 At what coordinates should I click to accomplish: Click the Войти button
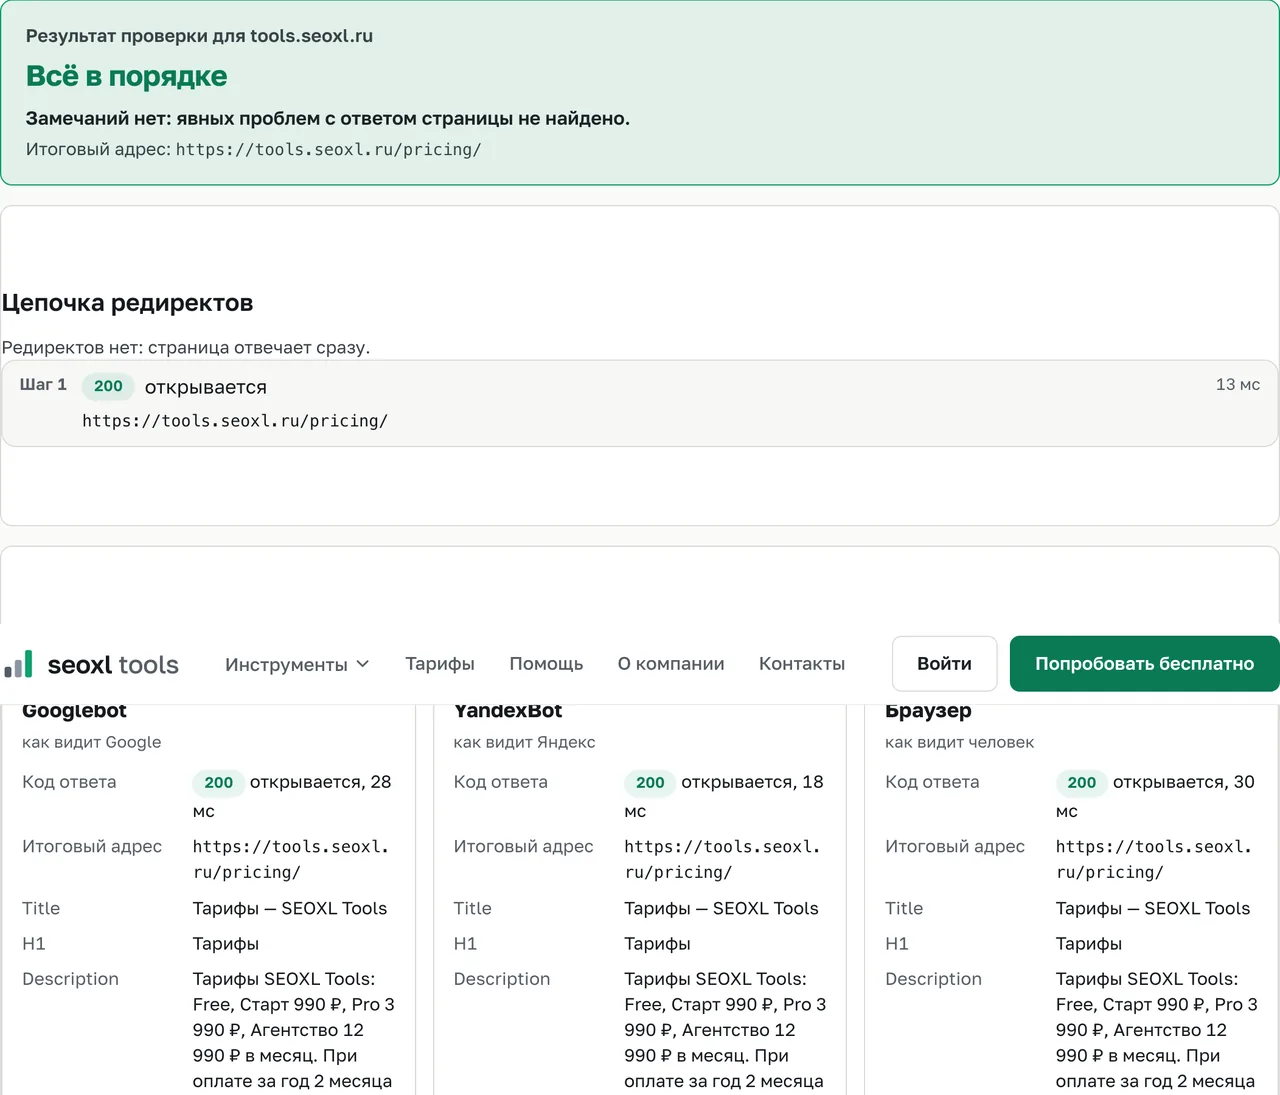click(x=944, y=664)
